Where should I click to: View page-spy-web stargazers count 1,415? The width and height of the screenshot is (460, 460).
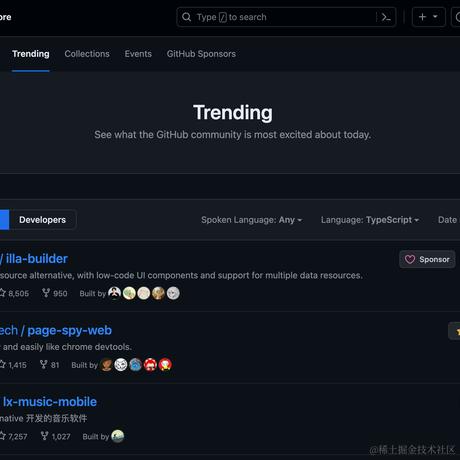tap(13, 365)
